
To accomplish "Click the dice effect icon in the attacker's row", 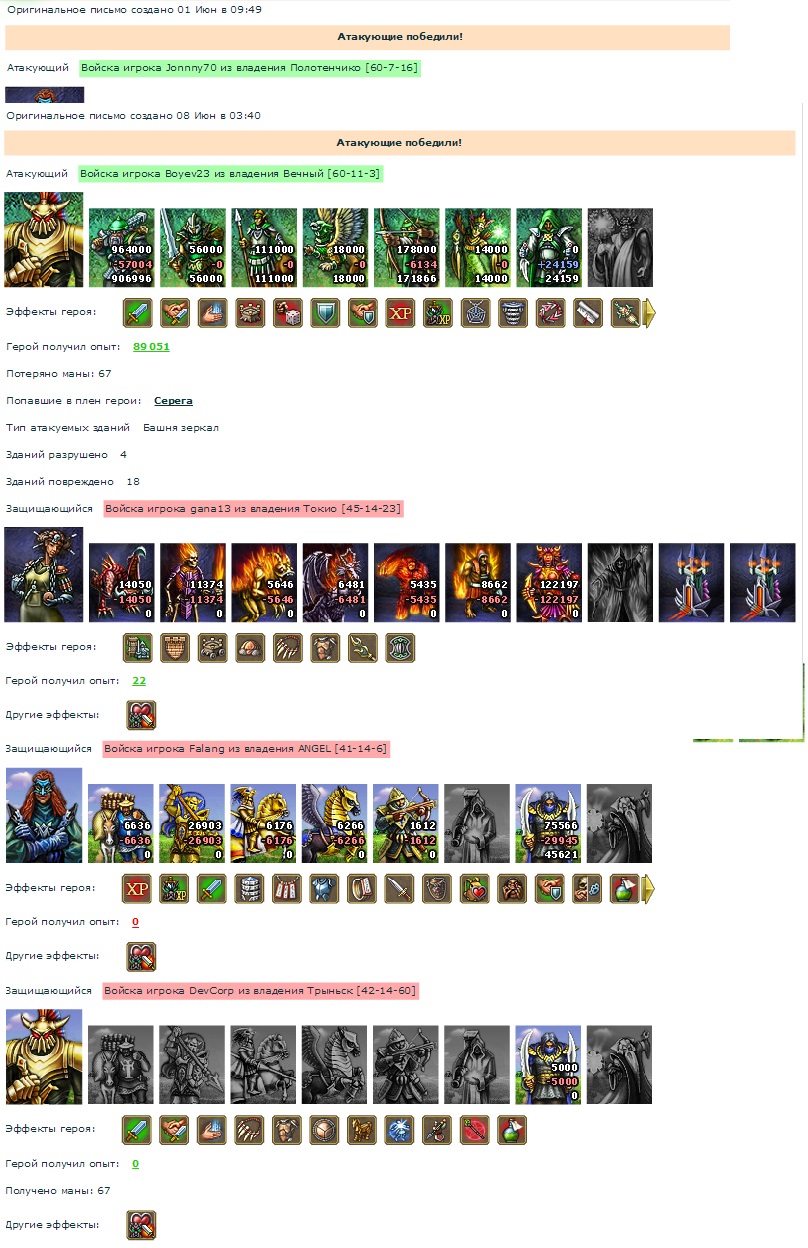I will (x=287, y=313).
